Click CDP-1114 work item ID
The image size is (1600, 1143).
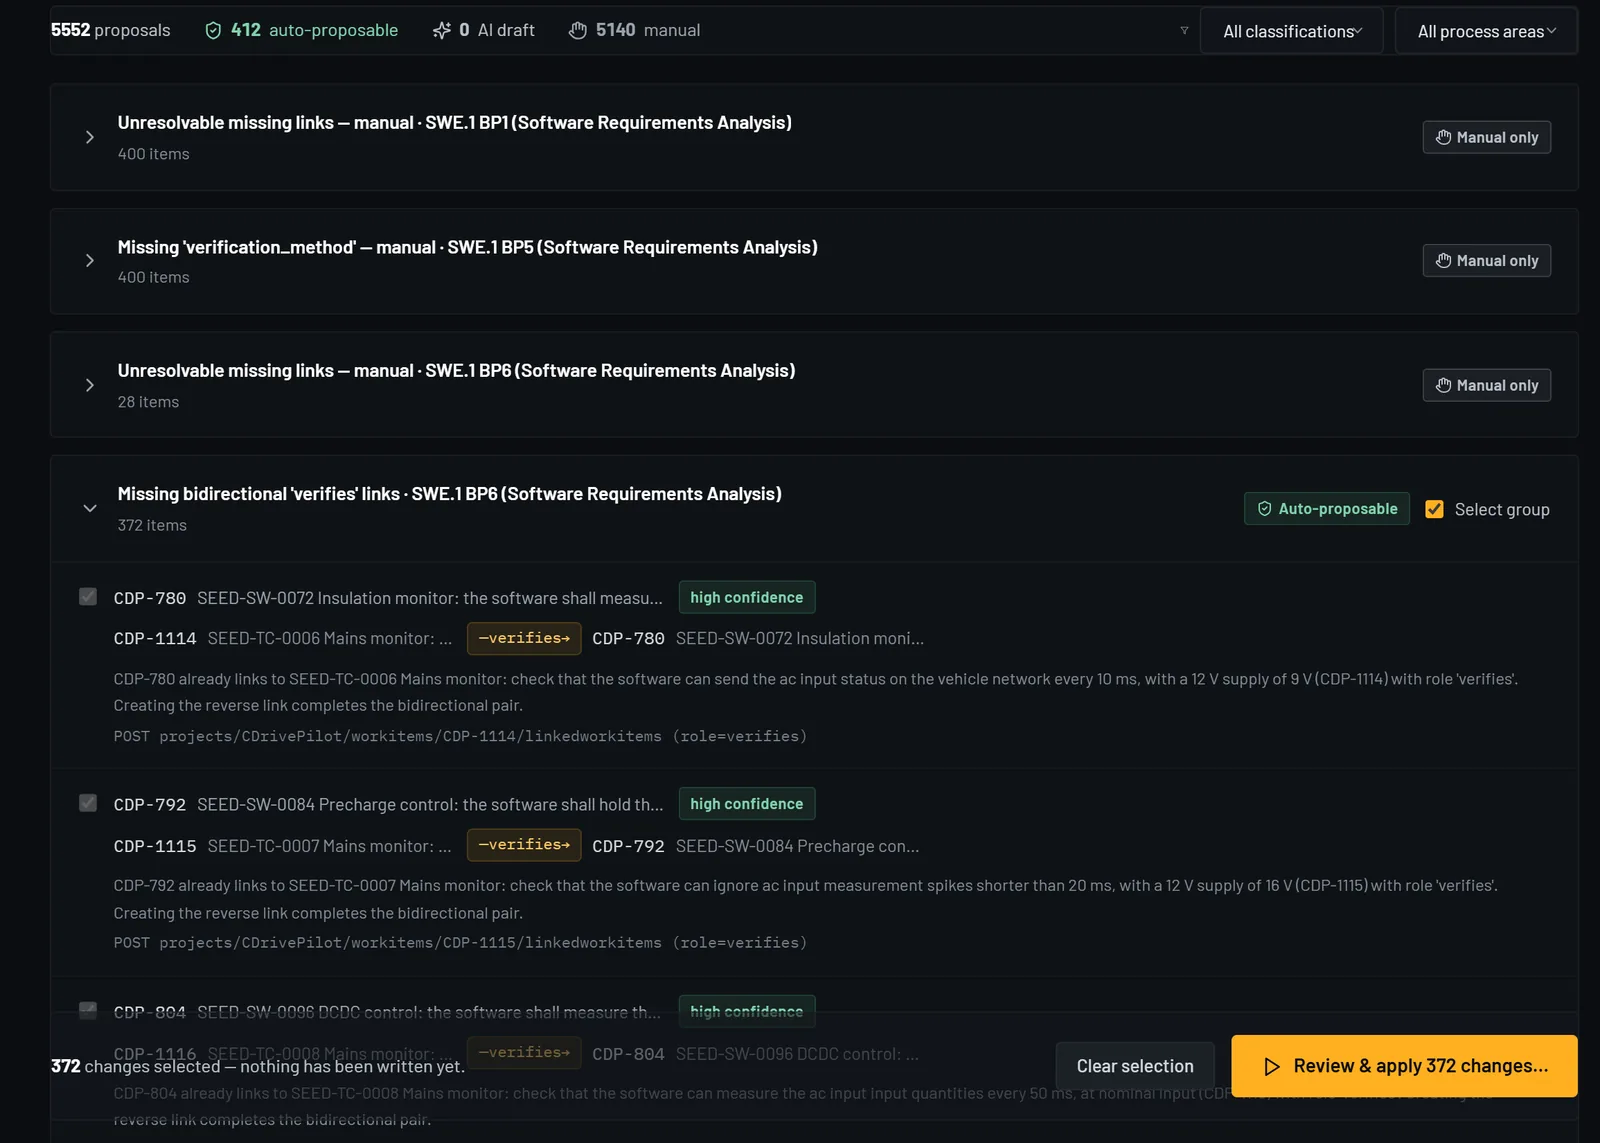click(155, 638)
